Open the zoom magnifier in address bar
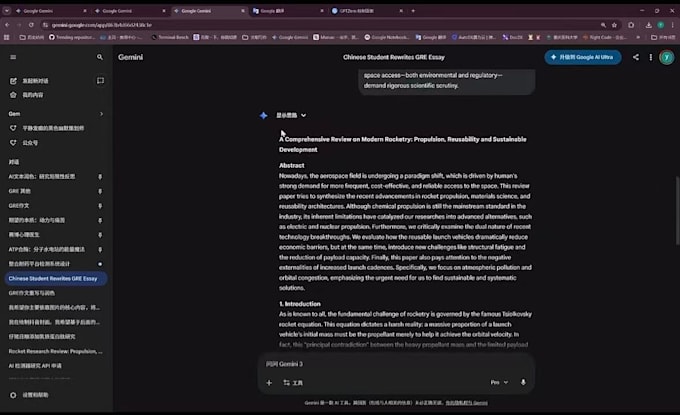Image resolution: width=680 pixels, height=415 pixels. (x=603, y=25)
